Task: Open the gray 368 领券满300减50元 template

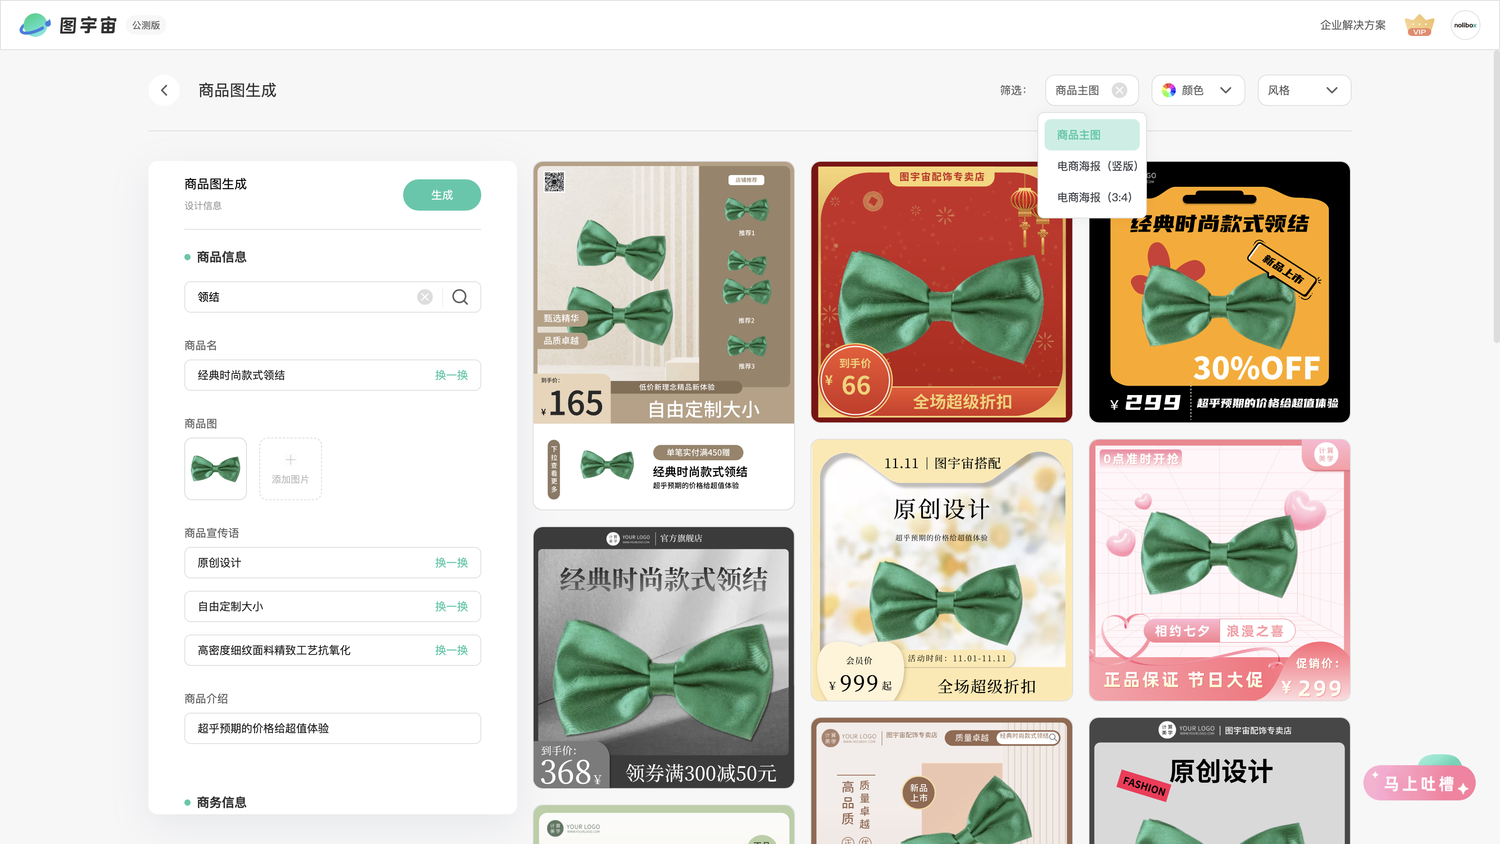Action: (x=664, y=658)
